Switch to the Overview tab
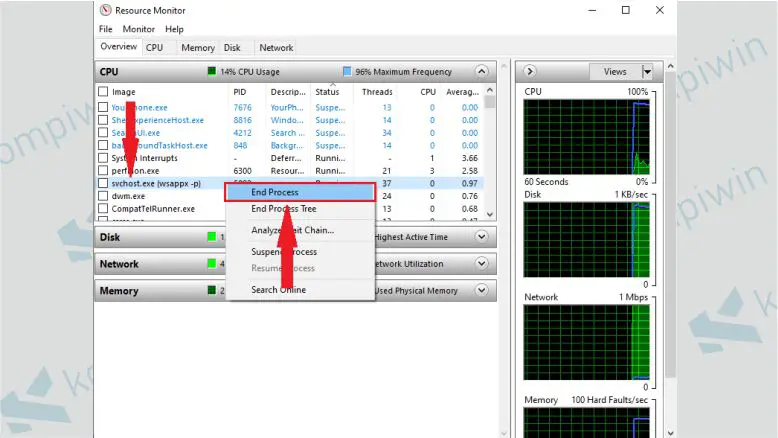Screen dimensions: 778x438 coord(119,47)
